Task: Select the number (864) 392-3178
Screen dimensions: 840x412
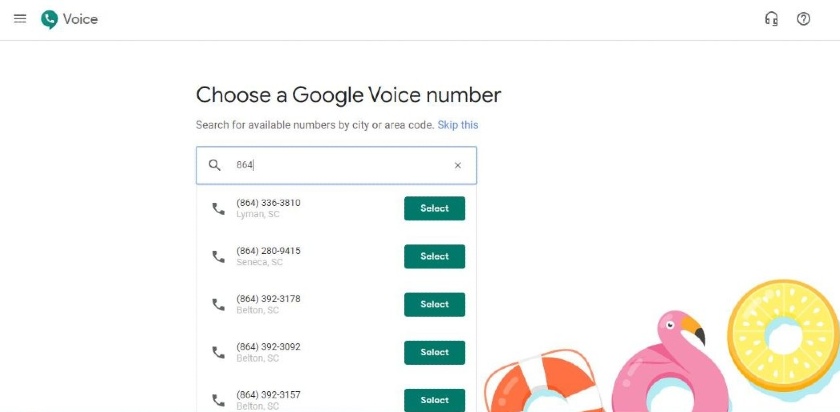Action: [434, 304]
